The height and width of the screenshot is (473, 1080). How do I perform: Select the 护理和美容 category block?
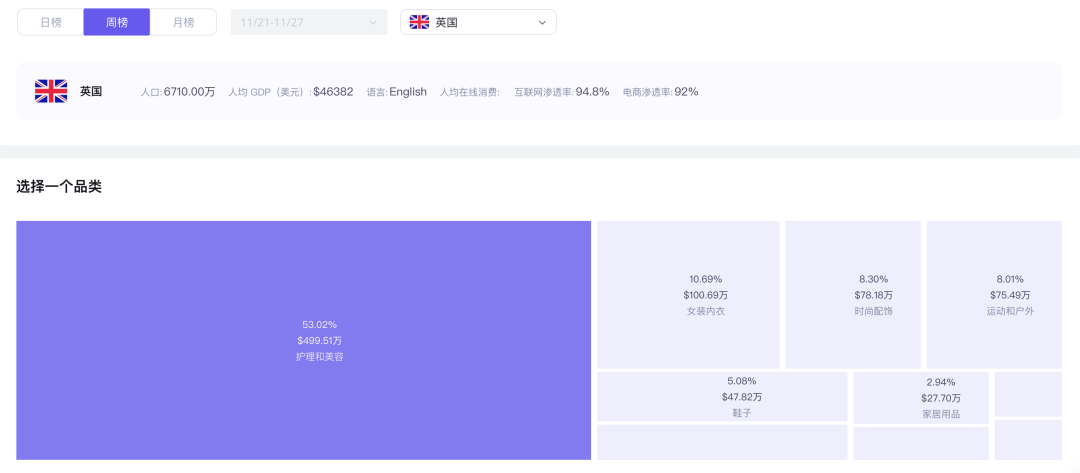304,340
